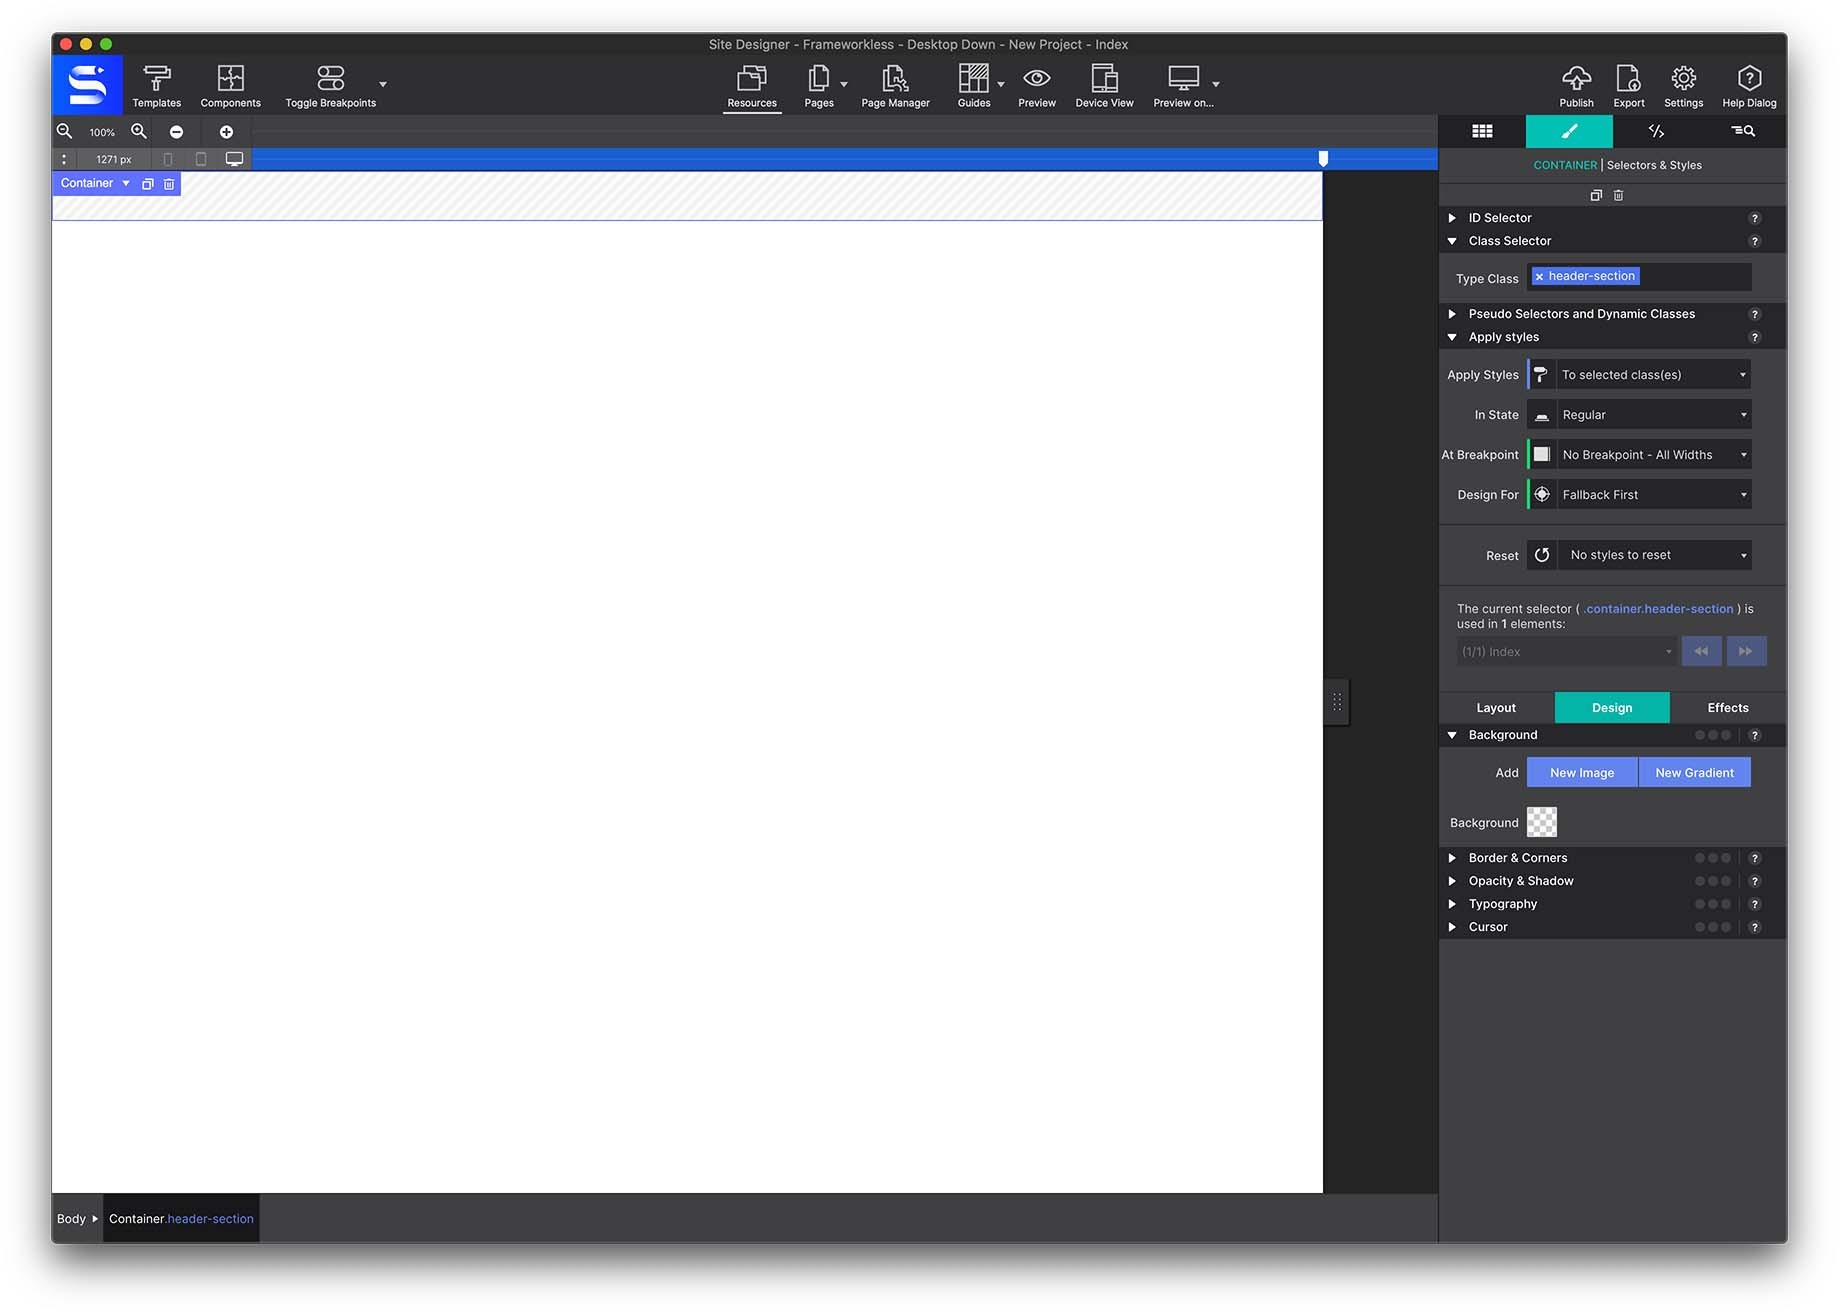
Task: Click the Guides icon
Action: tap(973, 78)
